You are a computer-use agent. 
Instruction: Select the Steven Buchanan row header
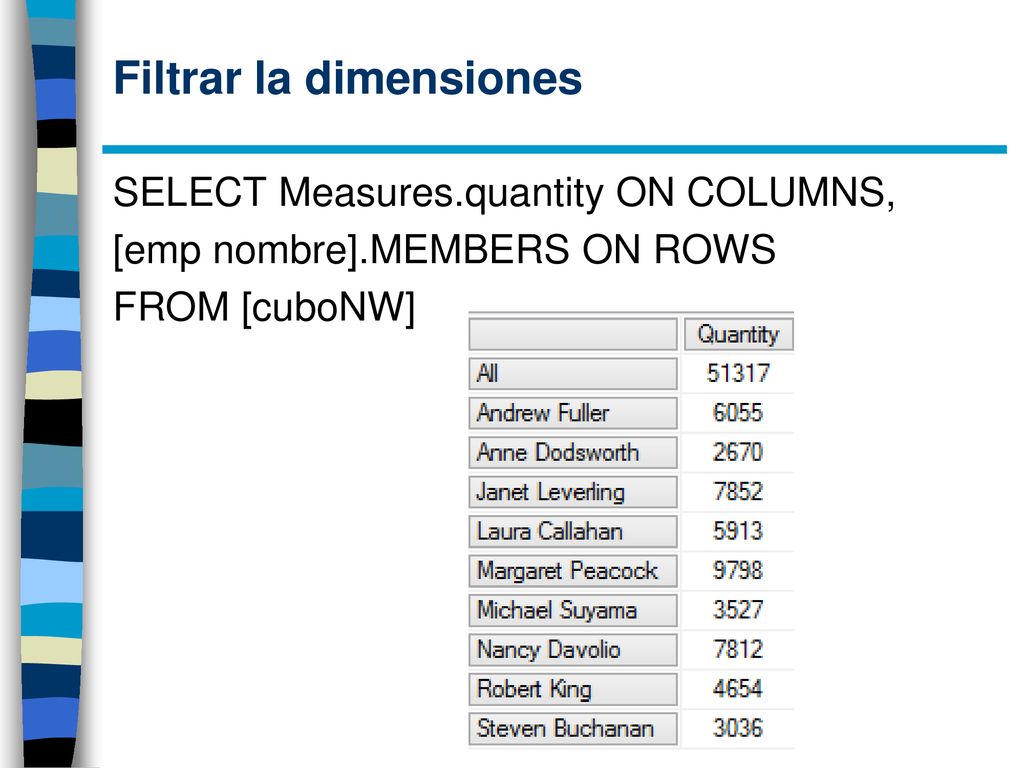[573, 729]
